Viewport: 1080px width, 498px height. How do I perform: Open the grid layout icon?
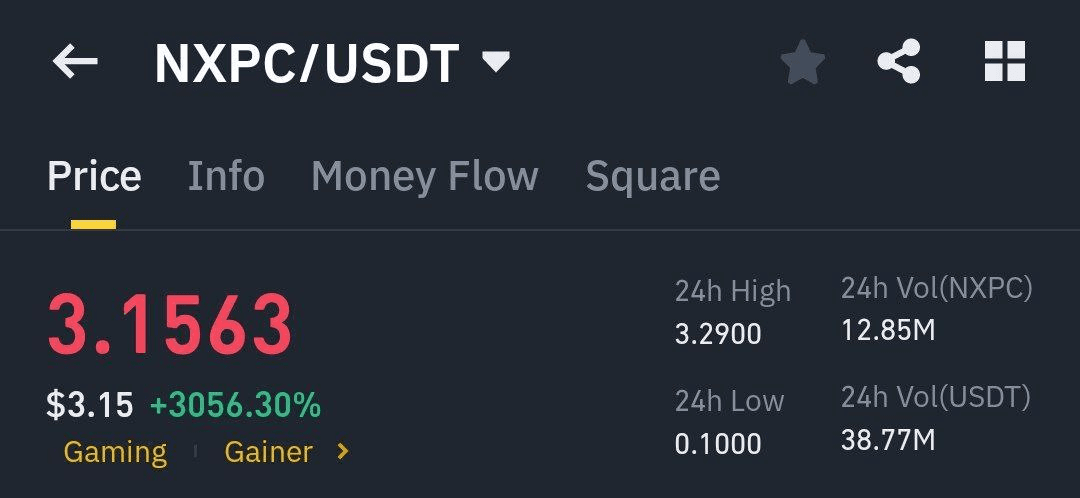pos(1005,61)
